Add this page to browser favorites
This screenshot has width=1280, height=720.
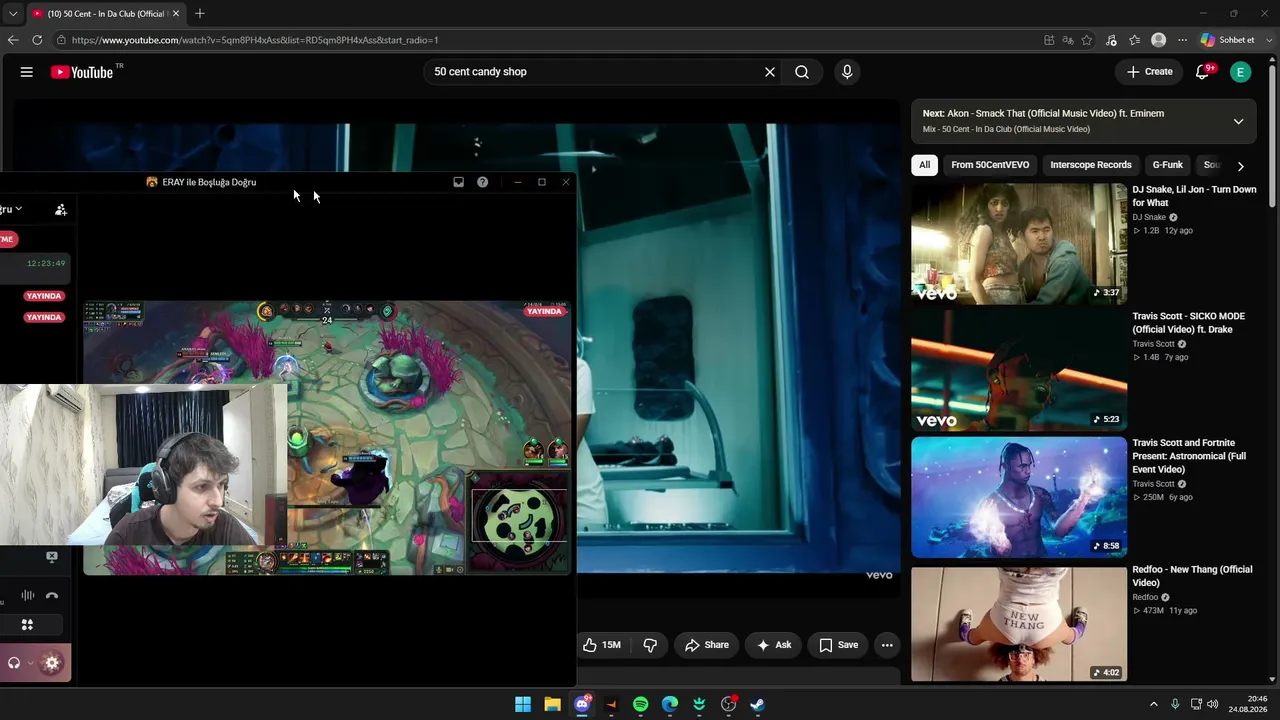[x=1087, y=40]
